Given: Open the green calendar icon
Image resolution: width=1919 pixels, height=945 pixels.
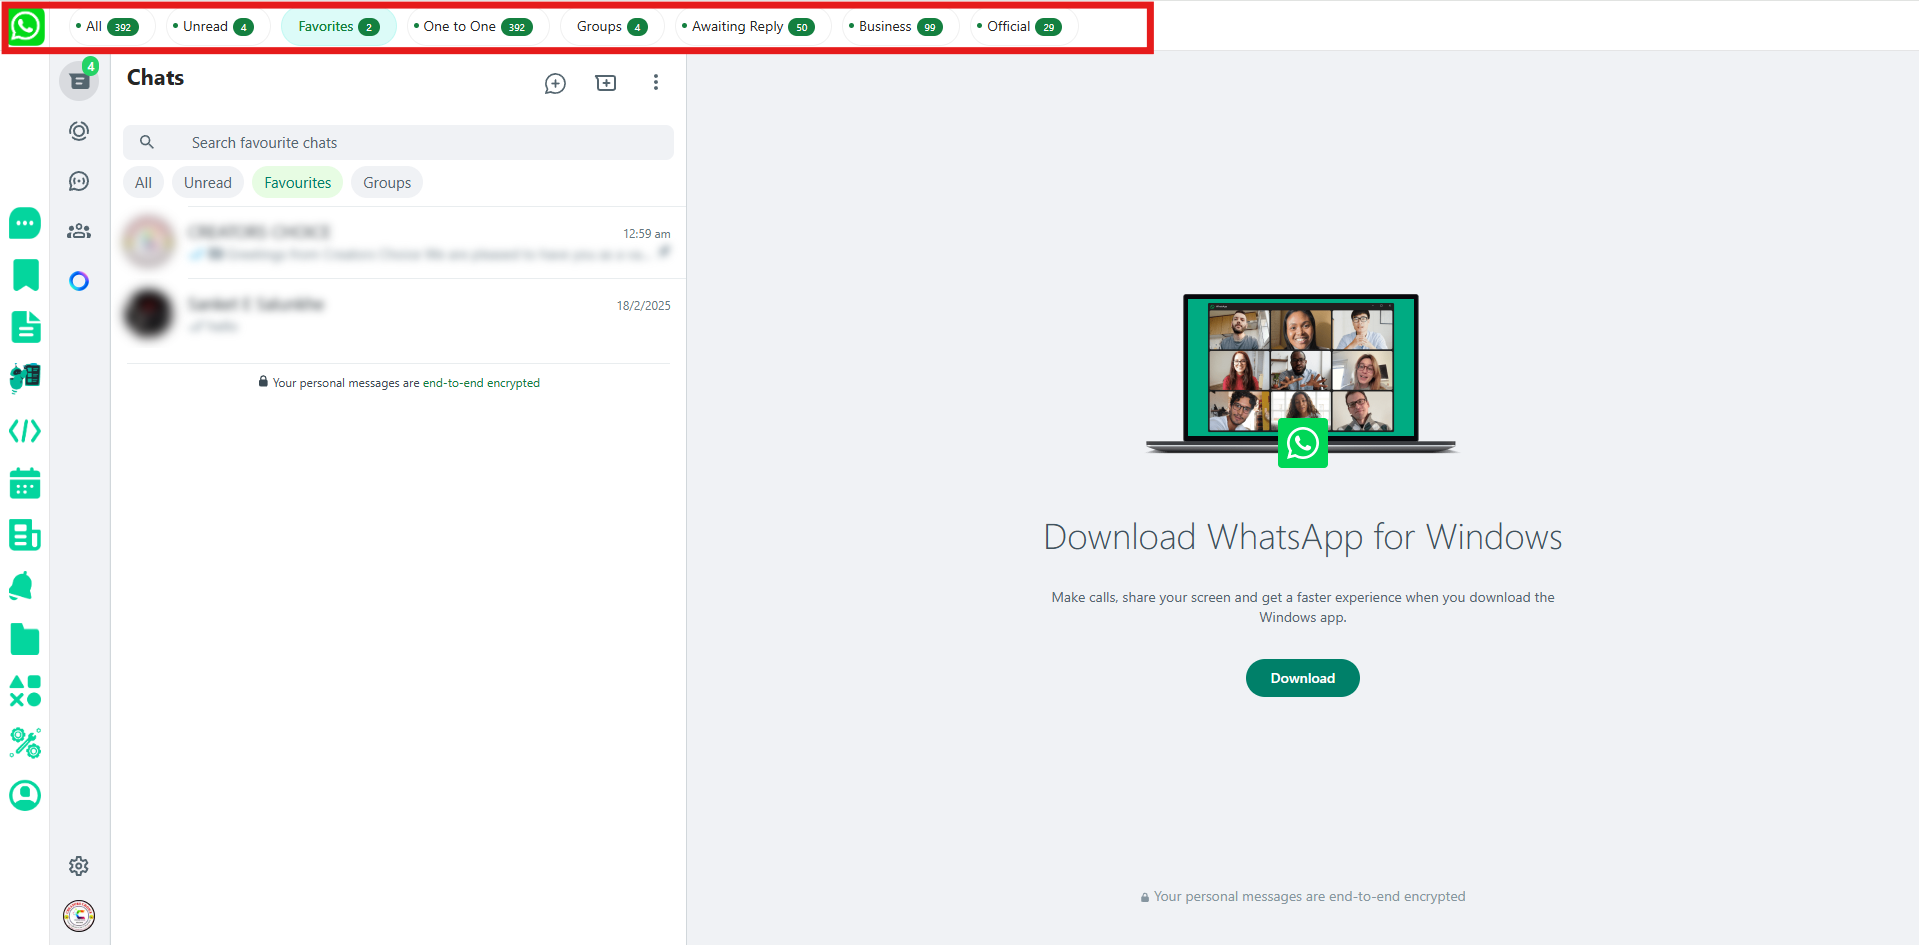Looking at the screenshot, I should click(x=25, y=484).
